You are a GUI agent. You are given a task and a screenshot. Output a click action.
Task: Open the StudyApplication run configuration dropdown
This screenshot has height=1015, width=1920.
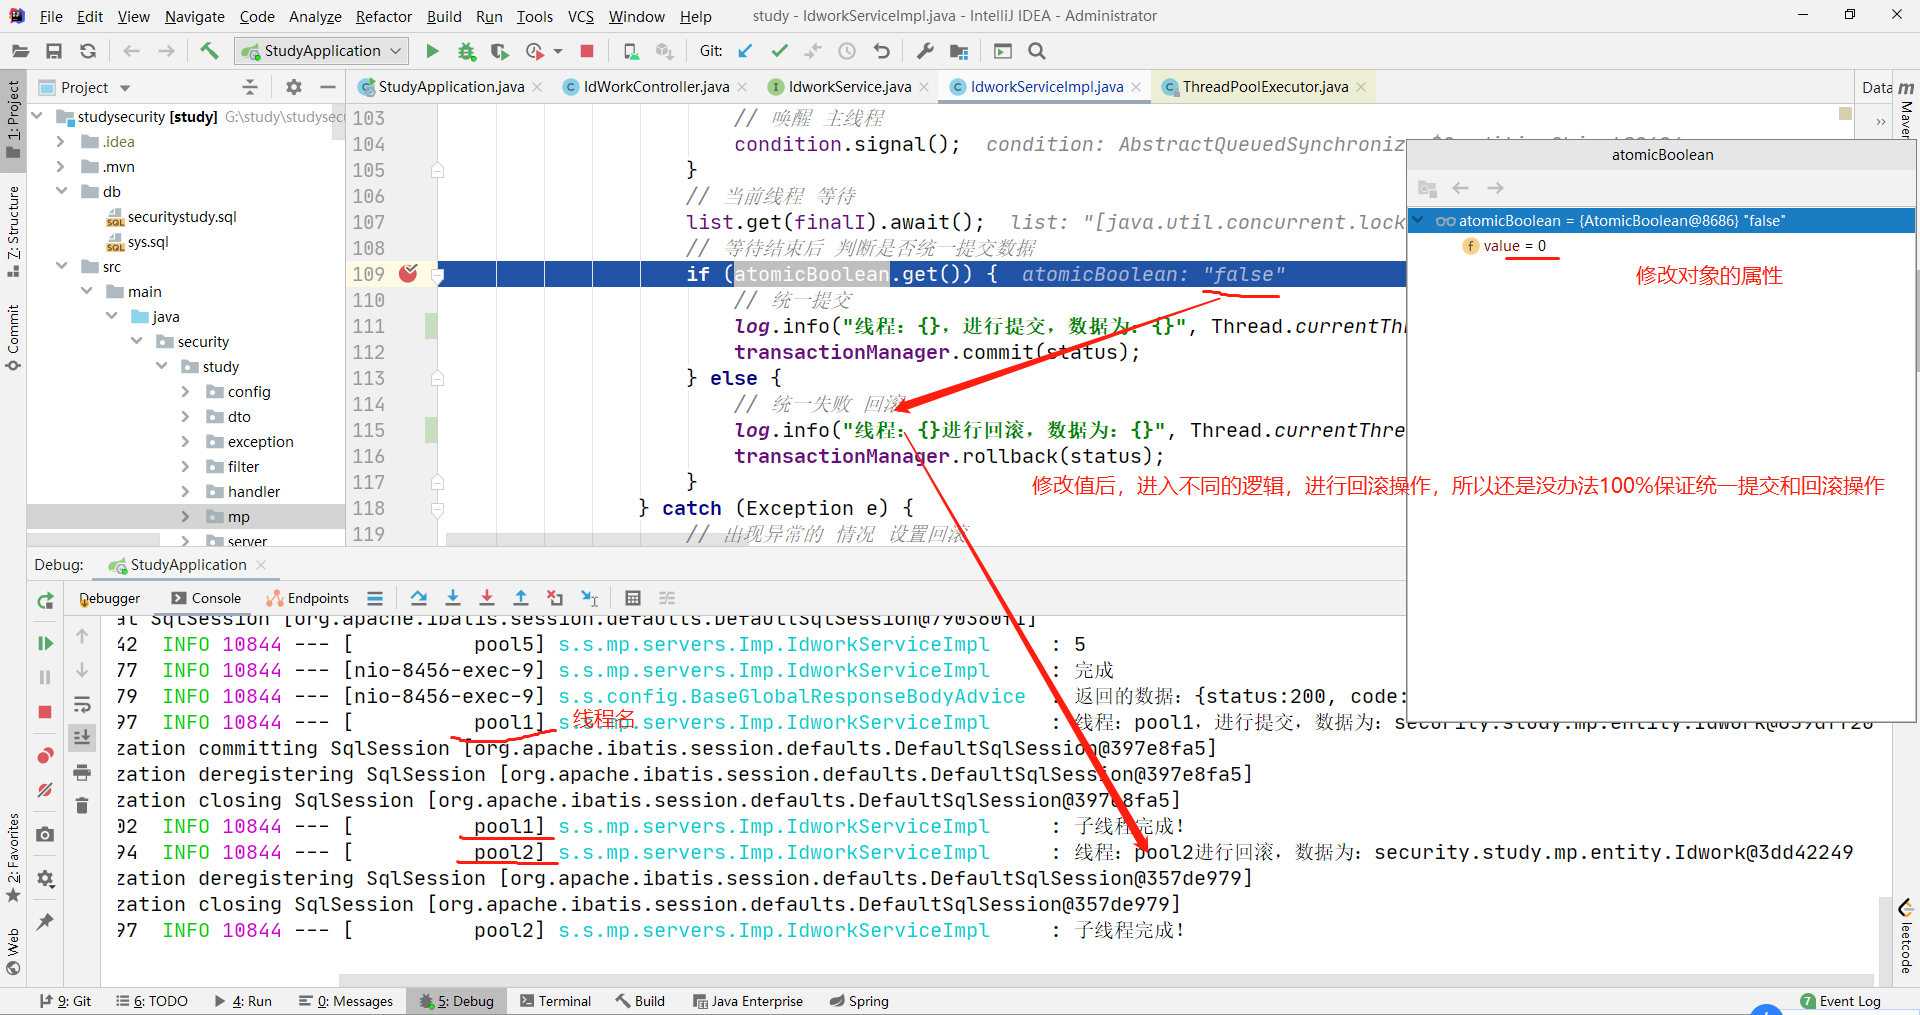coord(321,51)
